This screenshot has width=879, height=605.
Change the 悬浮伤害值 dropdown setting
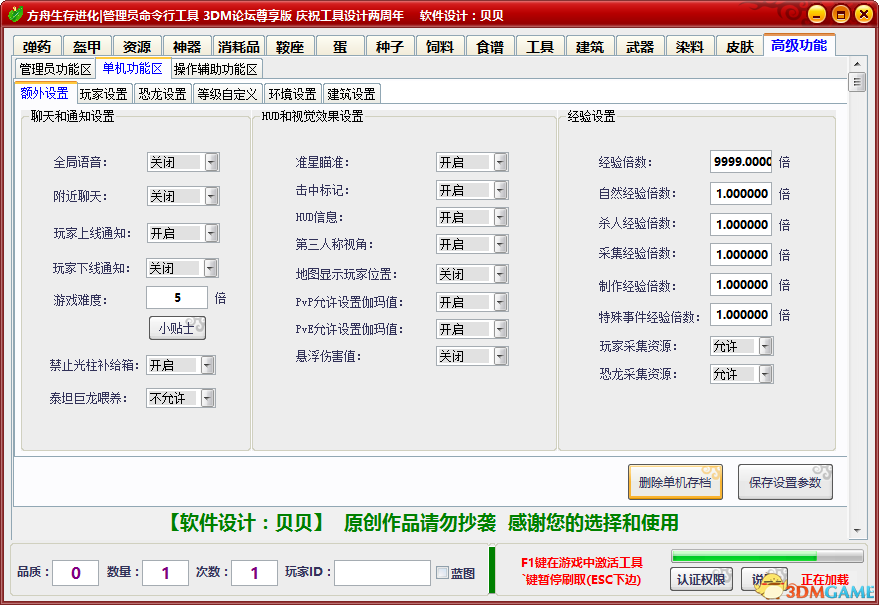(x=500, y=356)
